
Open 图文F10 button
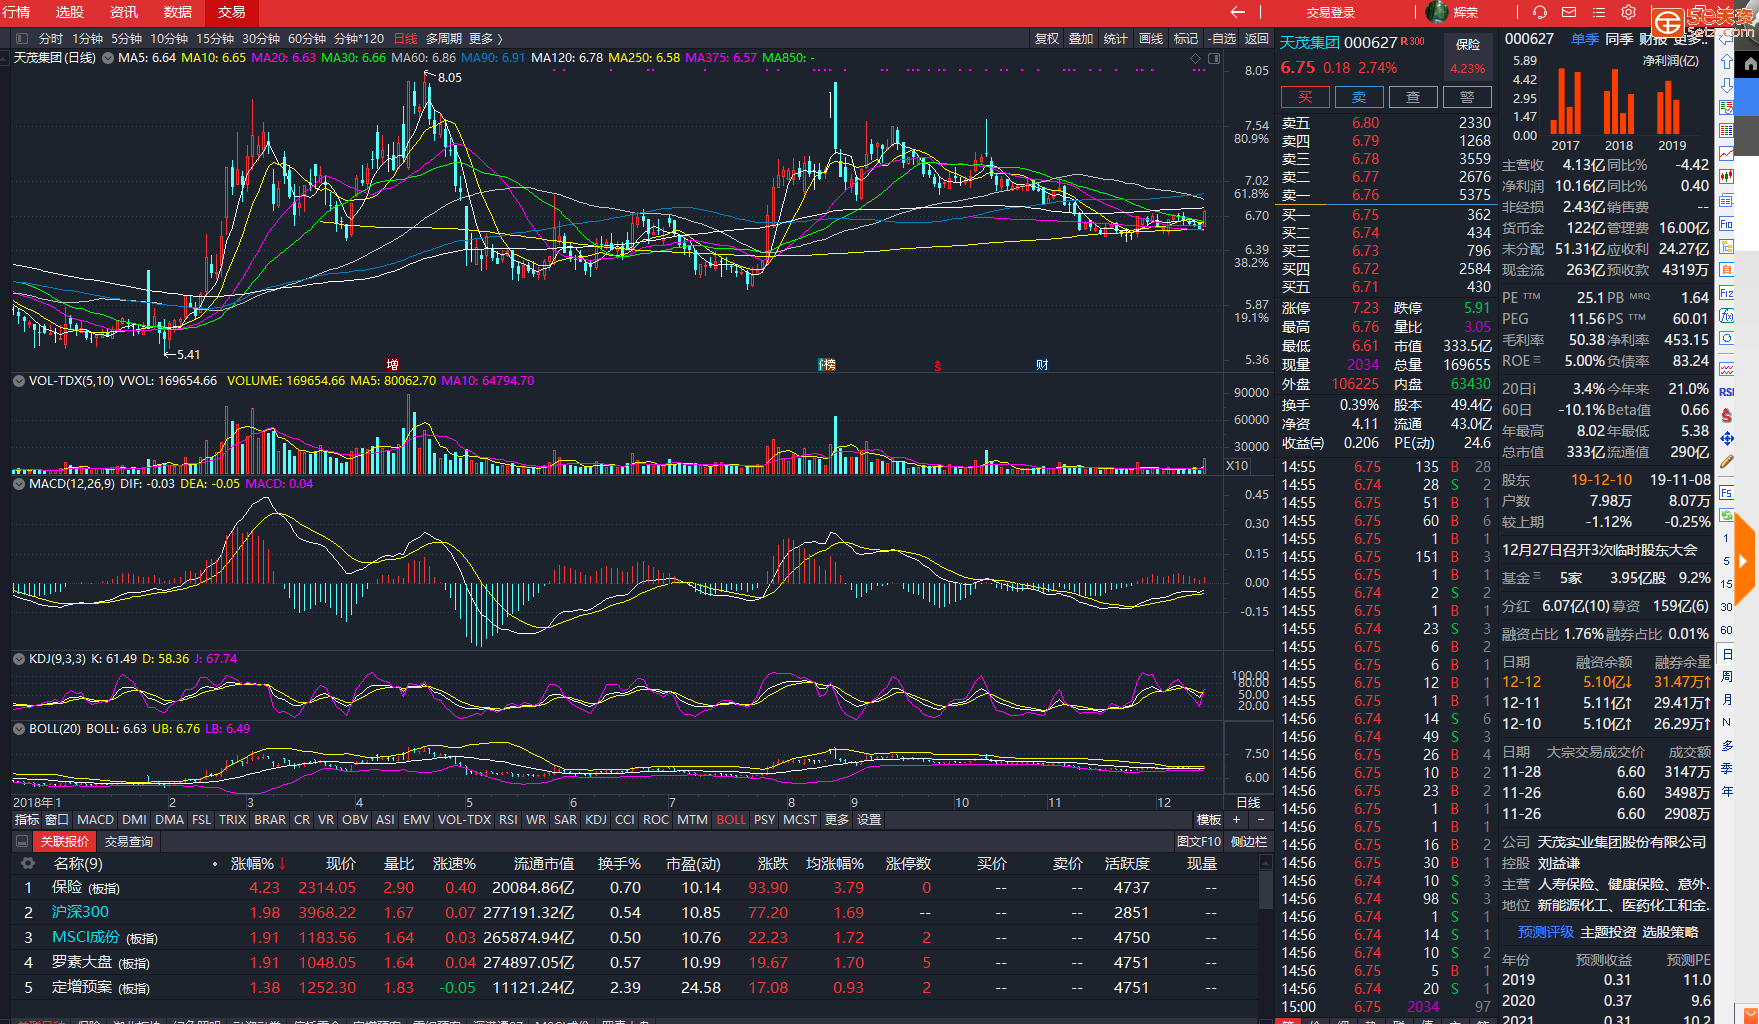pyautogui.click(x=1199, y=842)
